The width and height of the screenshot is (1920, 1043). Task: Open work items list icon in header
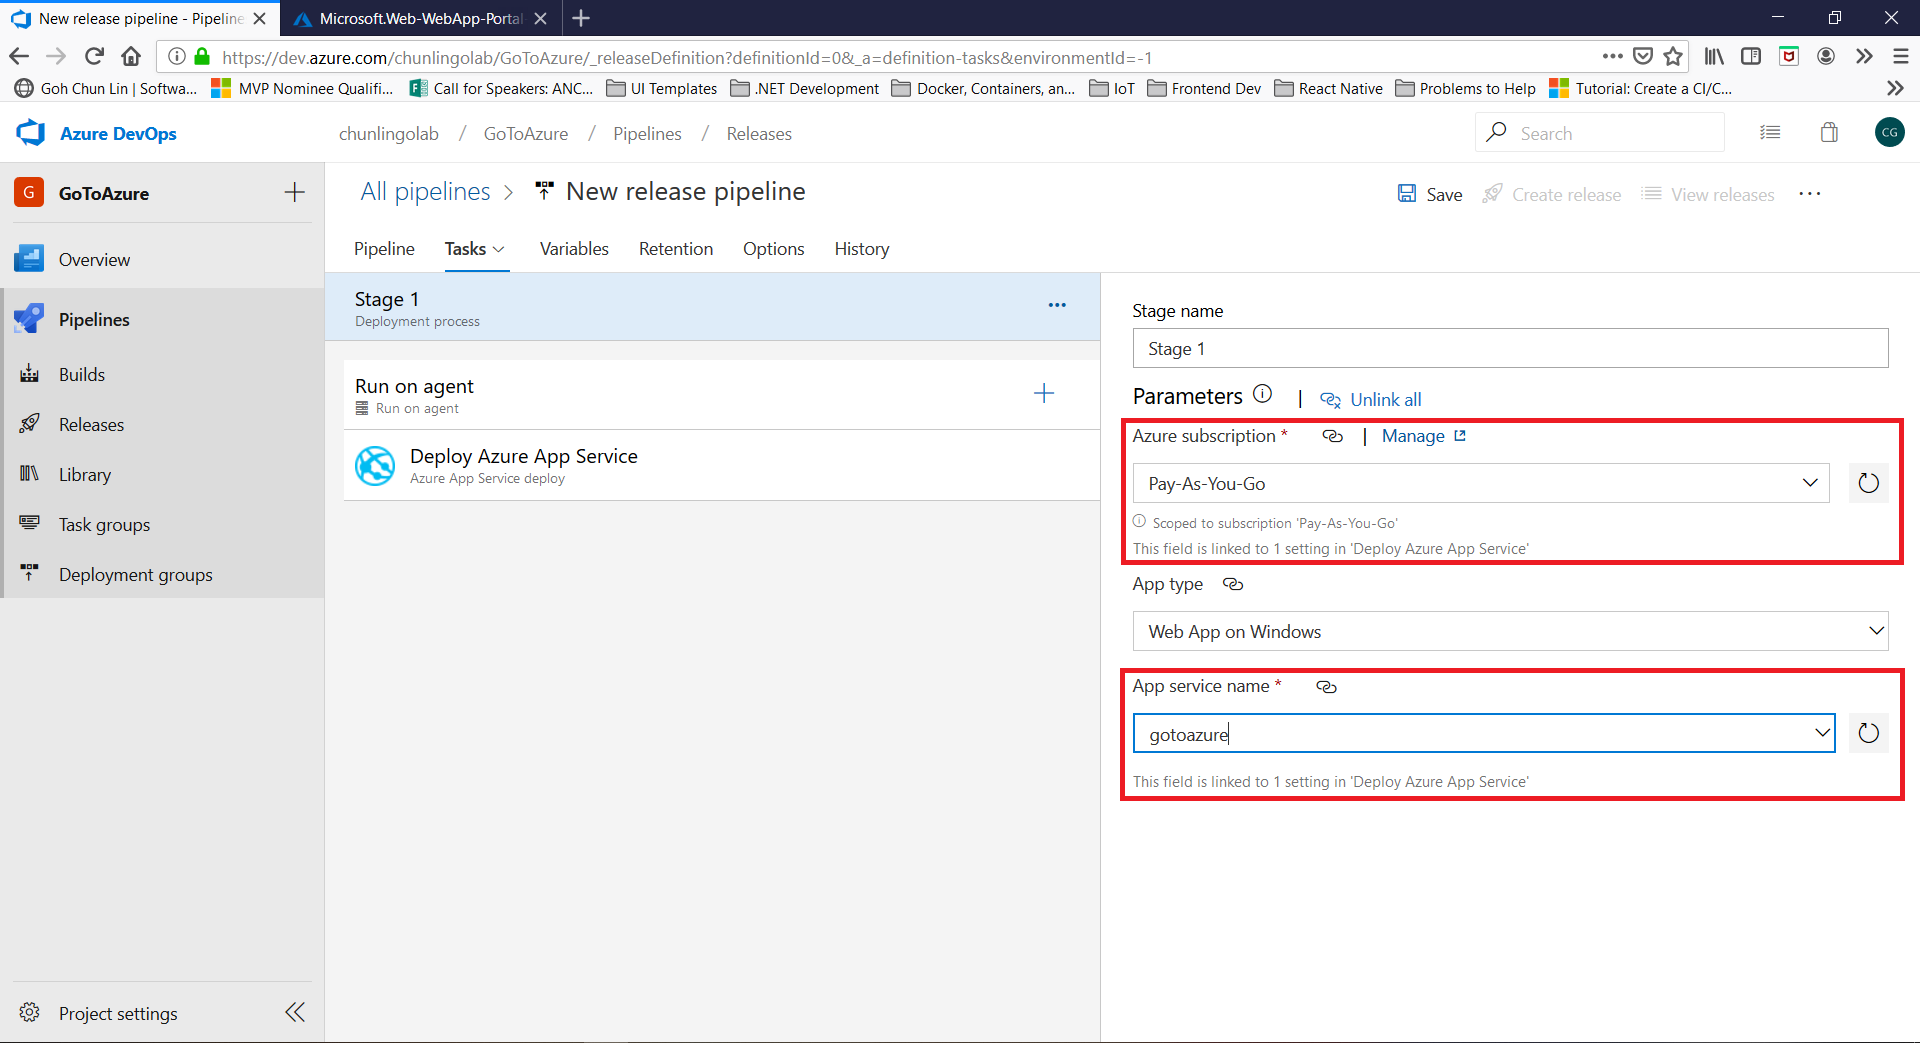1770,132
